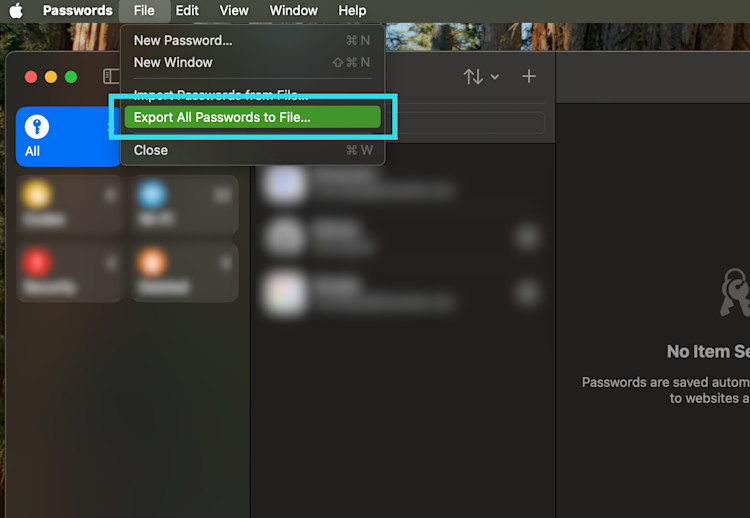
Task: Choose New Window in File menu
Action: pyautogui.click(x=173, y=62)
